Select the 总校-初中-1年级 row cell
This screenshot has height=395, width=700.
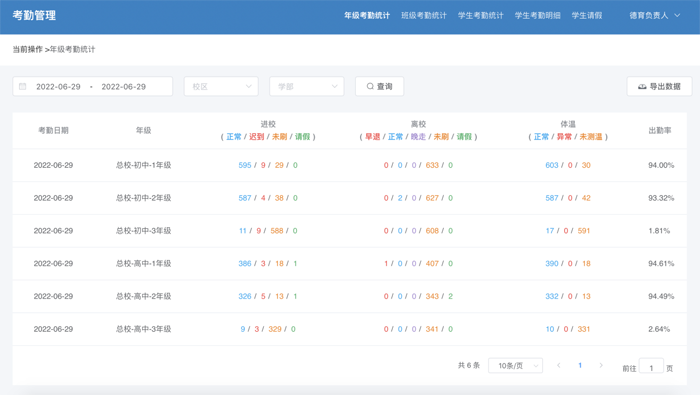tap(143, 165)
